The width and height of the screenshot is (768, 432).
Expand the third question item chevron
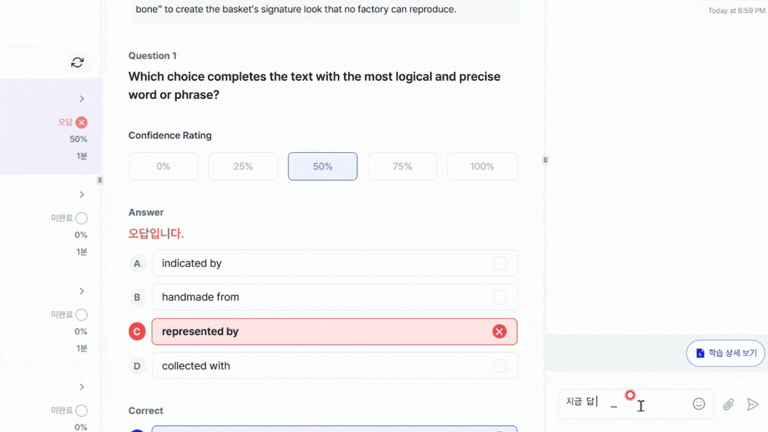[82, 291]
